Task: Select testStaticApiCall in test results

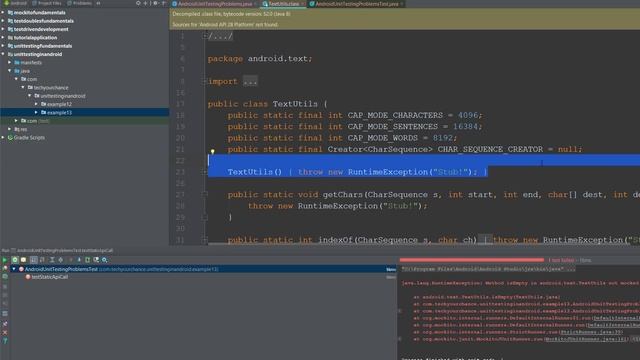Action: (x=50, y=277)
